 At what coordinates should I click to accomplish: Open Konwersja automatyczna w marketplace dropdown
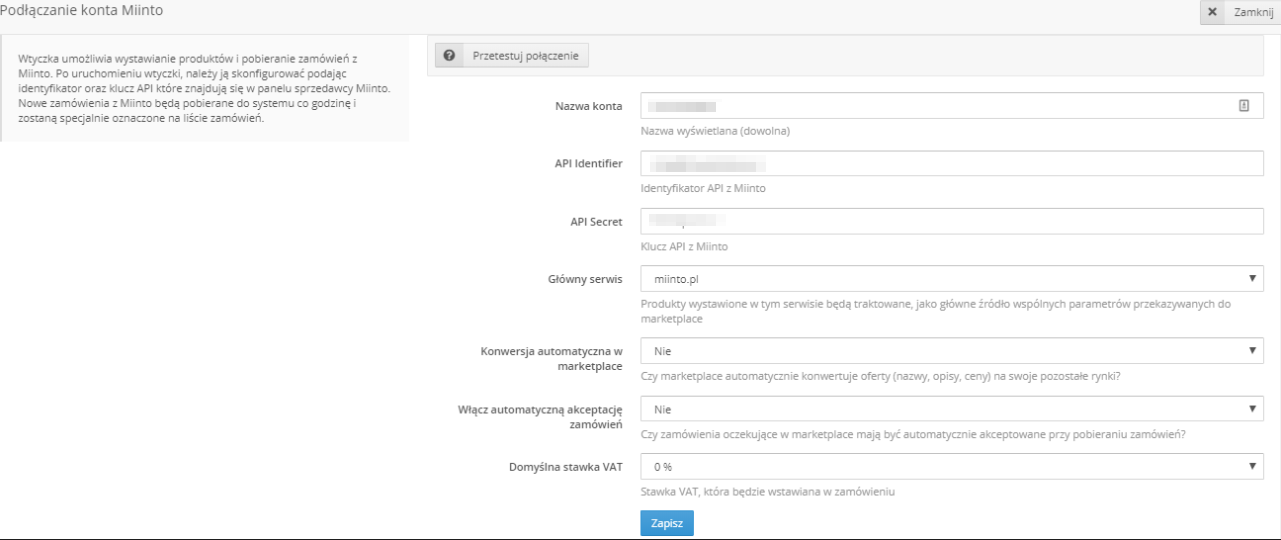pyautogui.click(x=953, y=351)
